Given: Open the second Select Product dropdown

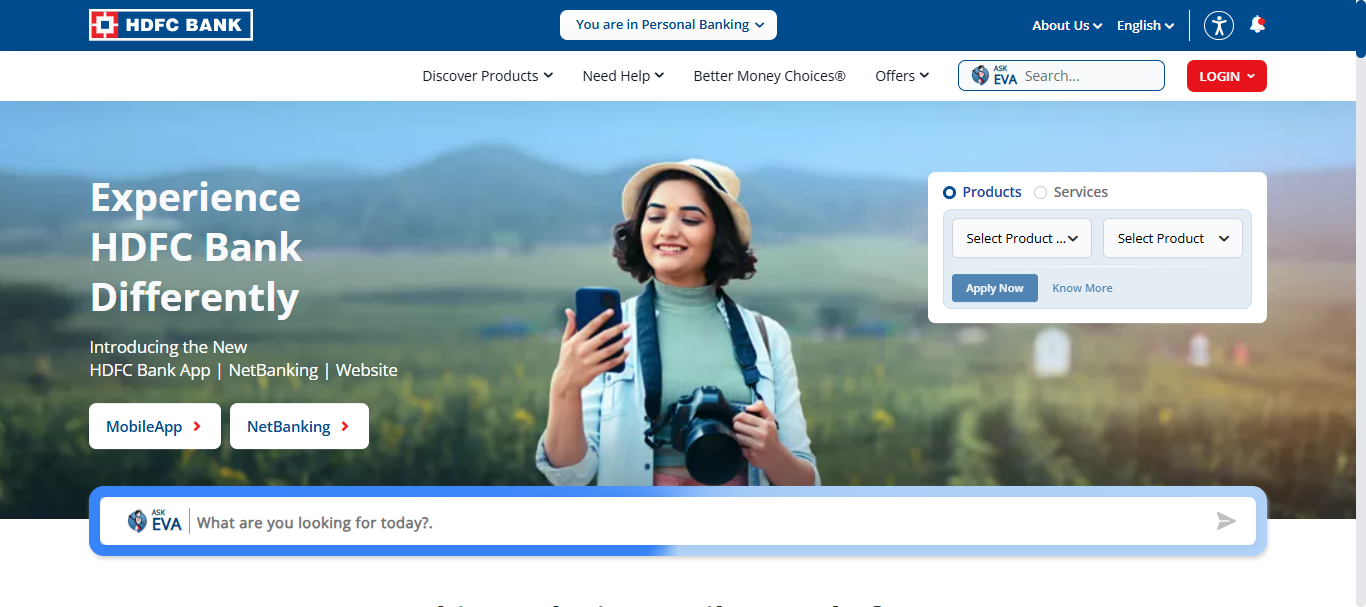Looking at the screenshot, I should [x=1173, y=238].
